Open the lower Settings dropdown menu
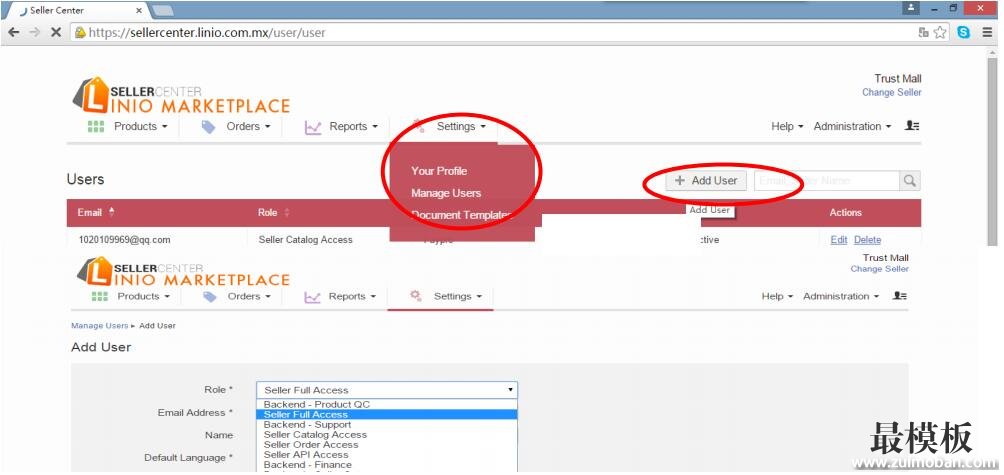This screenshot has height=475, width=1004. click(457, 296)
